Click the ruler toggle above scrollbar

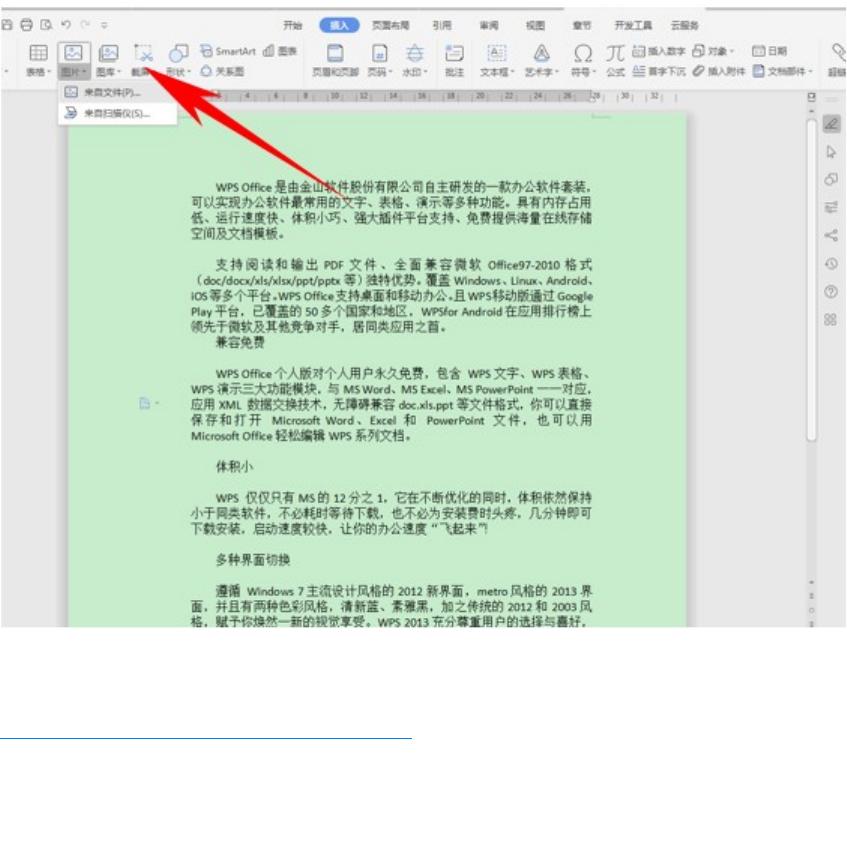[x=812, y=97]
